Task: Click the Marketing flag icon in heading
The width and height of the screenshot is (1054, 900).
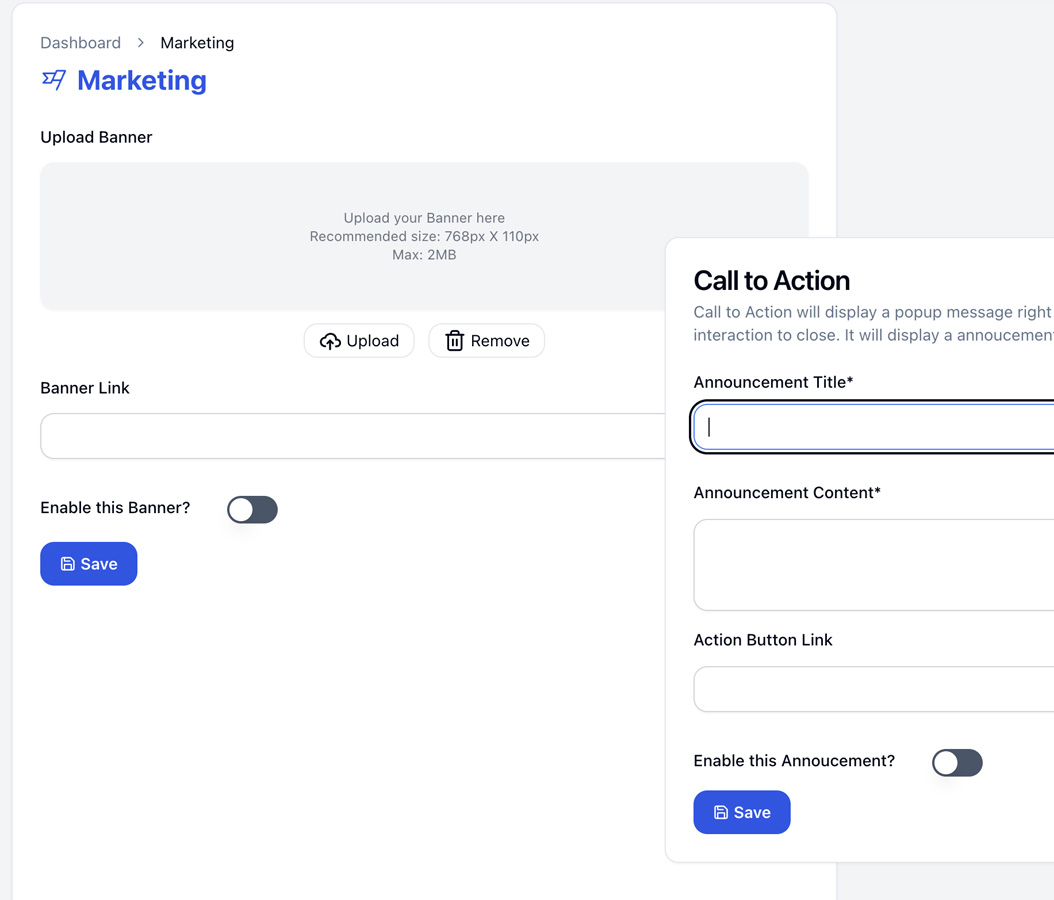Action: tap(54, 80)
